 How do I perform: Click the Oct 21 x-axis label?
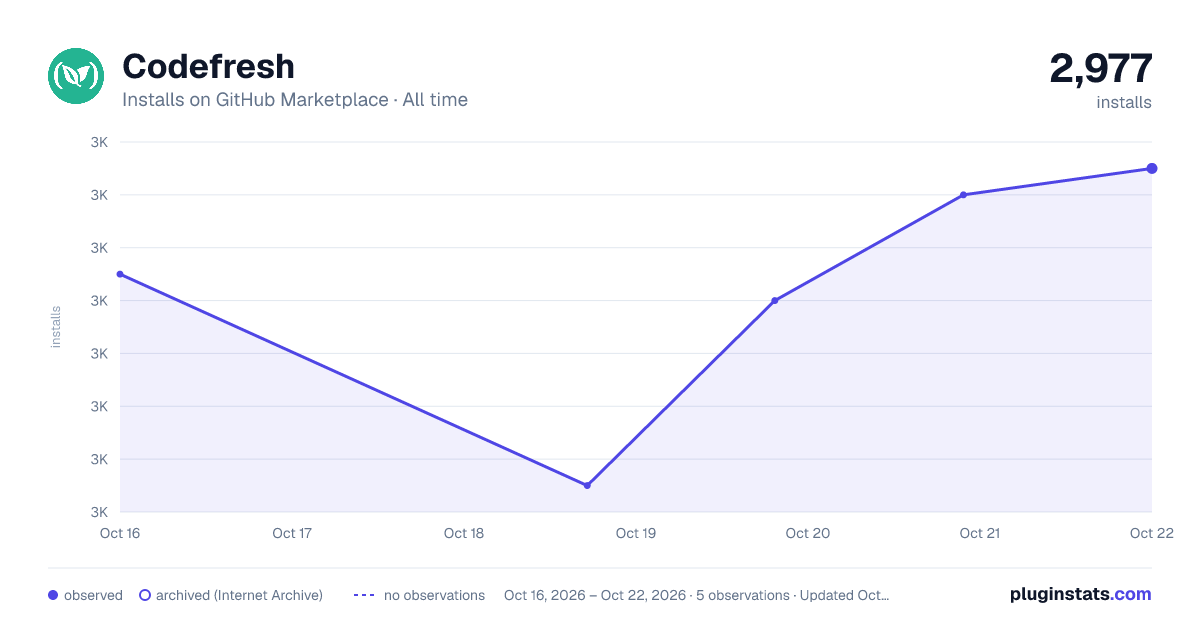[980, 533]
